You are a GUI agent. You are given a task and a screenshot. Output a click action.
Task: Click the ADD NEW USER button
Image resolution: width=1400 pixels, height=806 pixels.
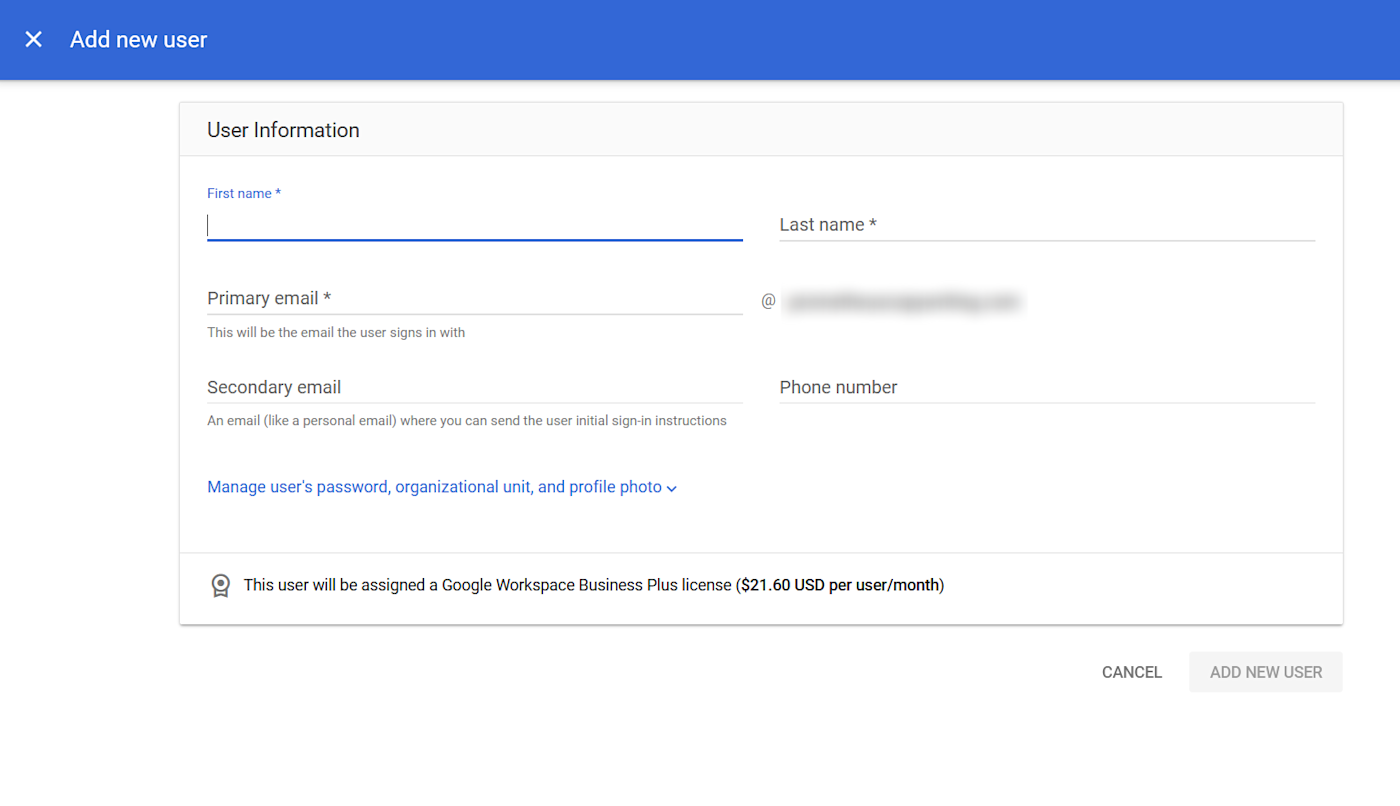1266,672
